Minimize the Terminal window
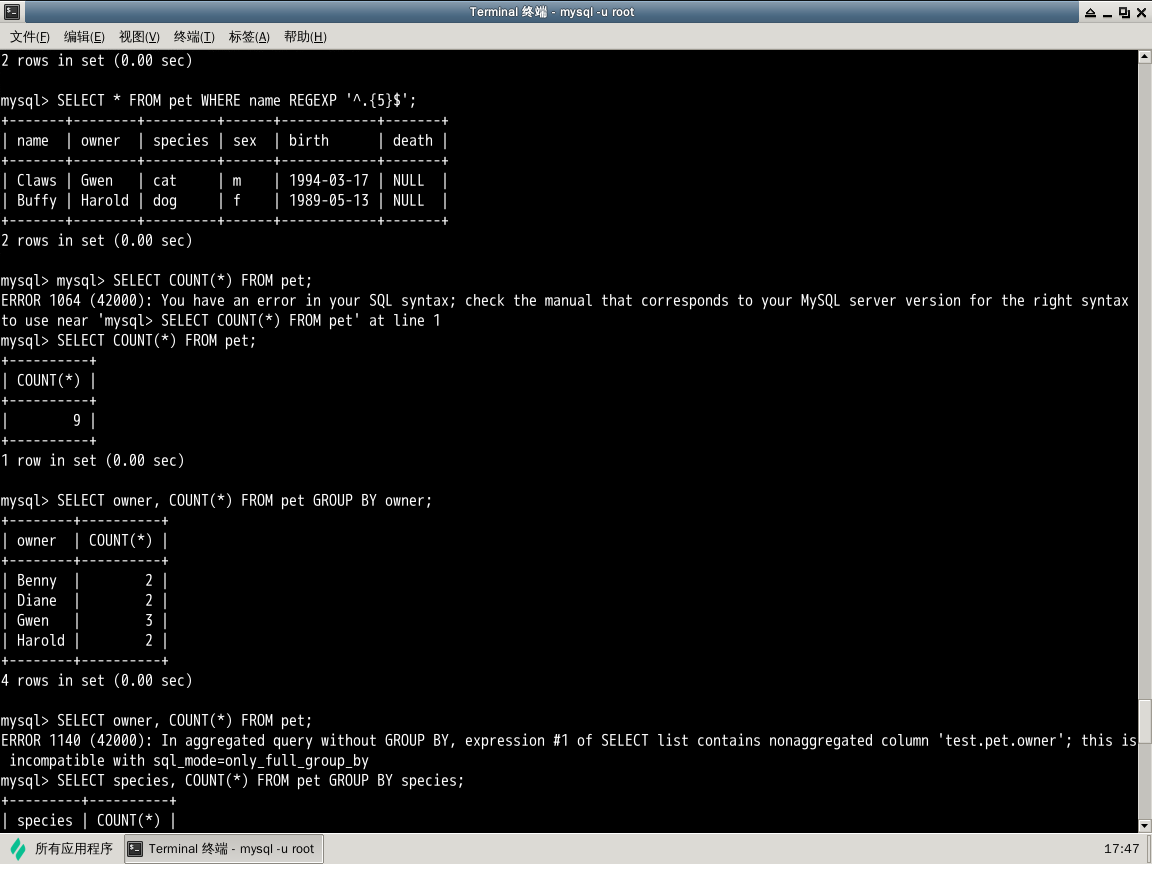Screen dimensions: 1152x896 1107,12
